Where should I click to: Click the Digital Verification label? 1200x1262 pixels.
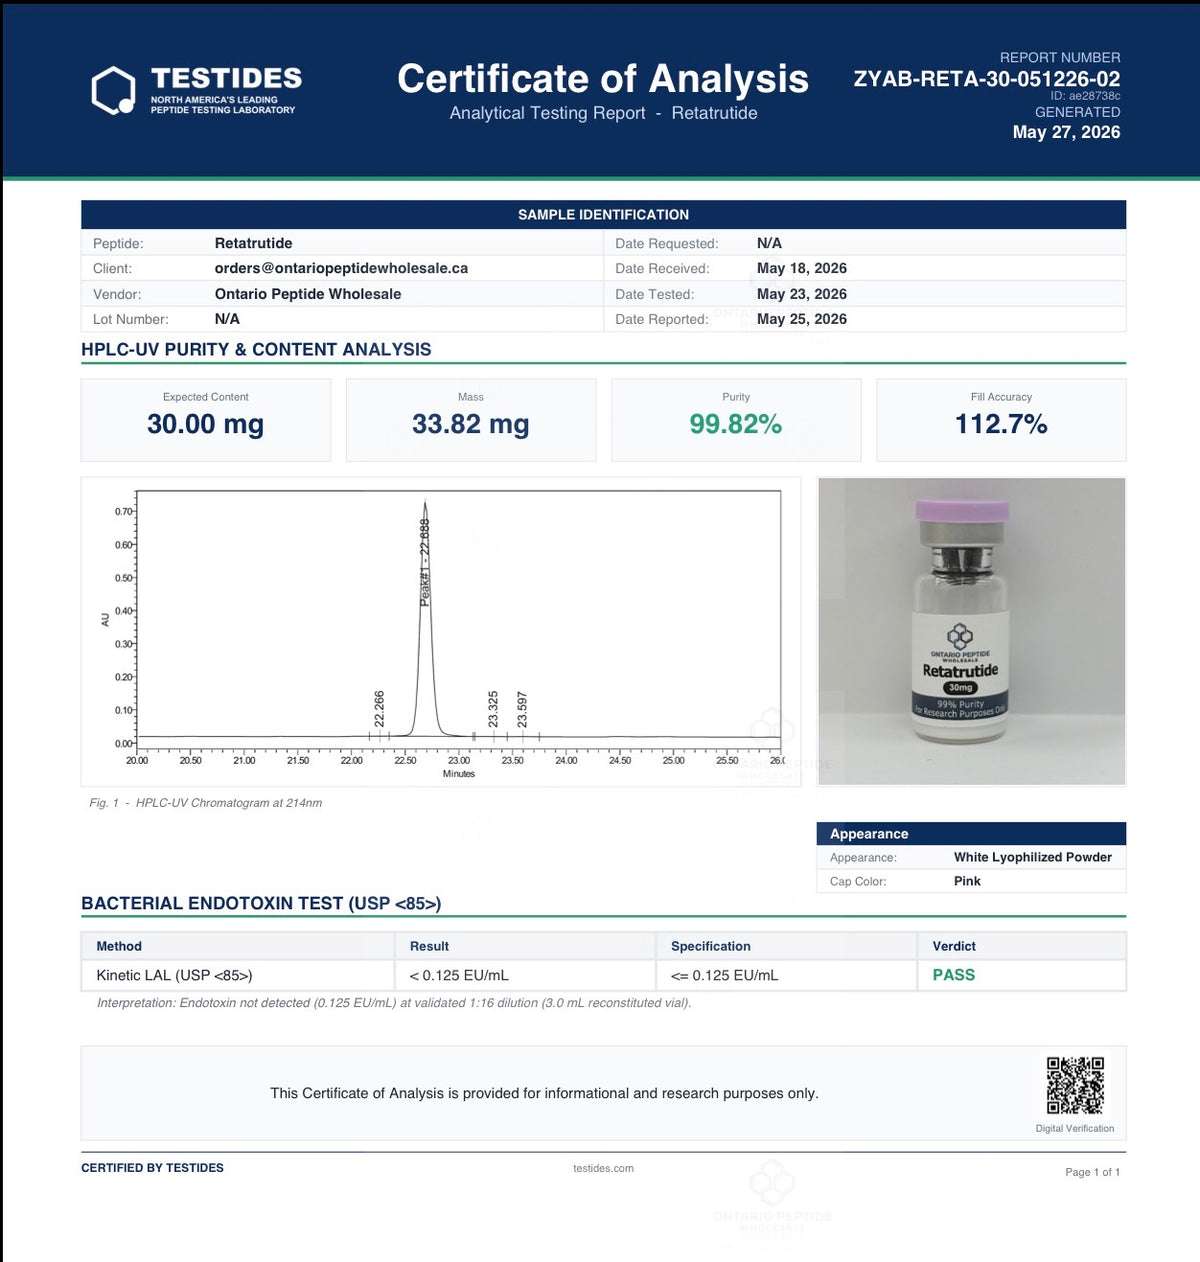point(1075,1128)
